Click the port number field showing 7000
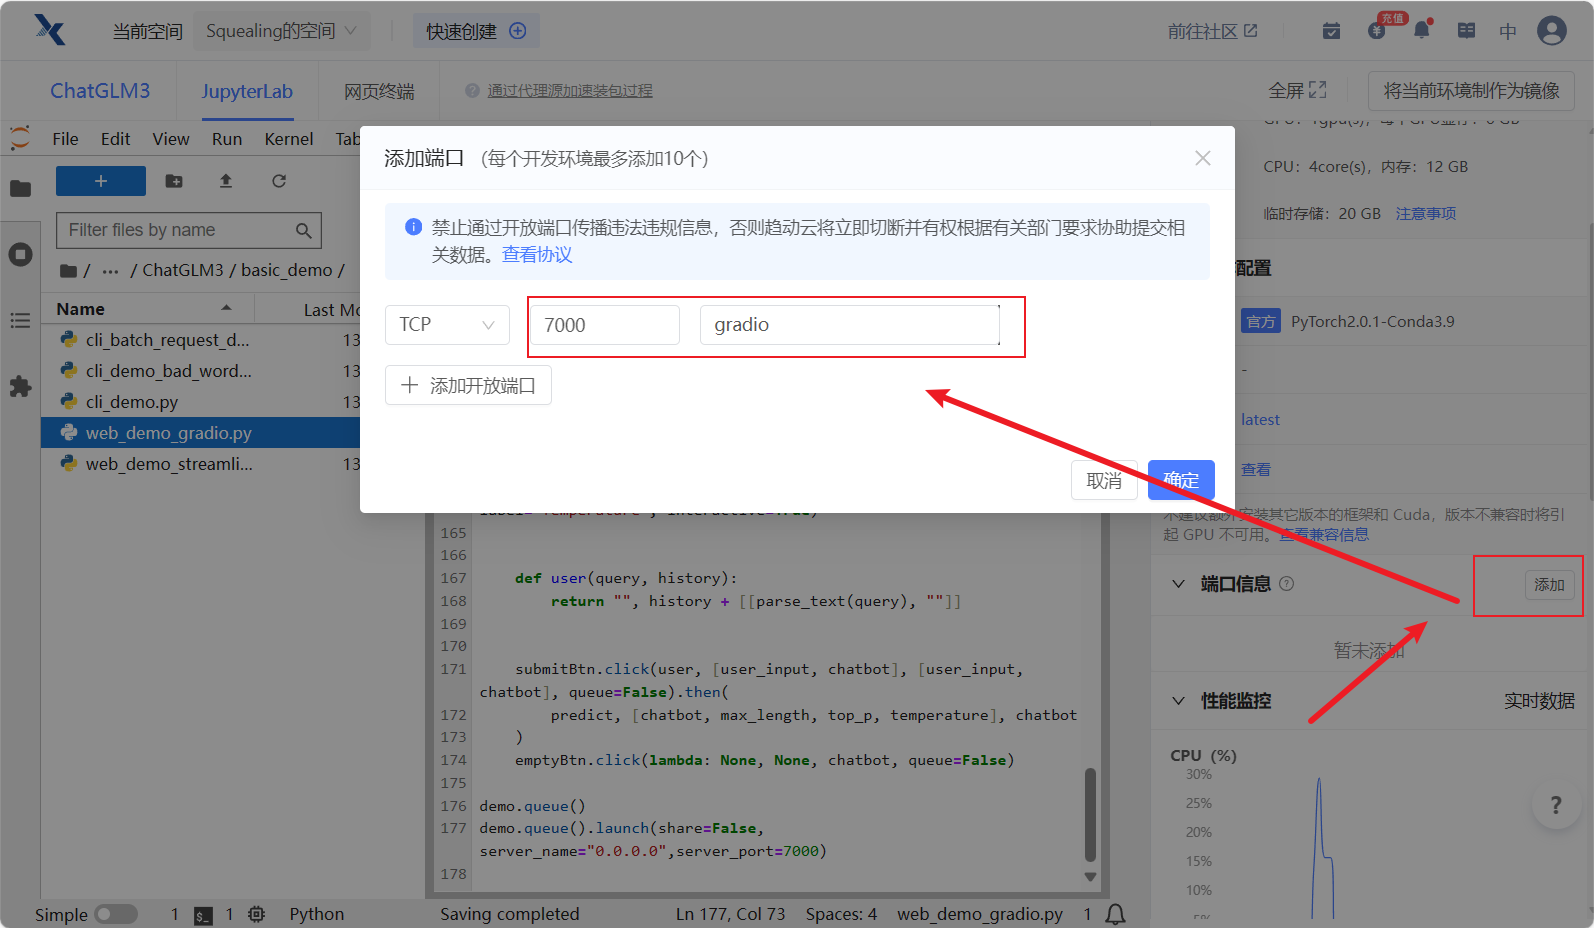 click(x=604, y=325)
